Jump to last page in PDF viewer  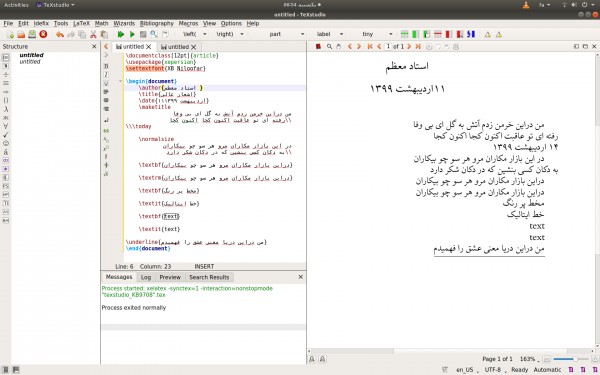tap(418, 47)
